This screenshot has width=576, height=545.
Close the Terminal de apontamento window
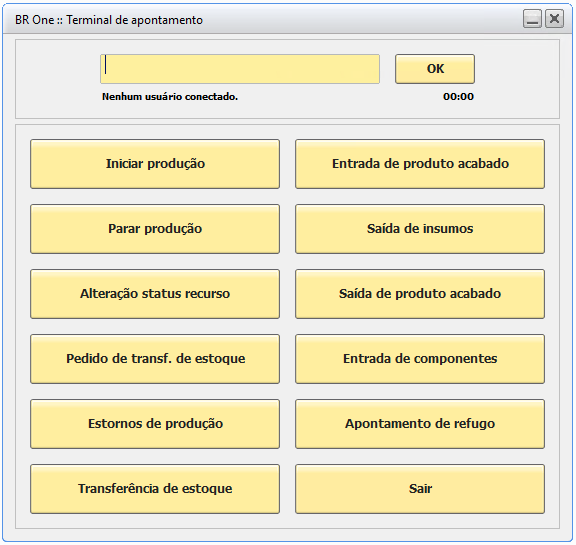(554, 19)
